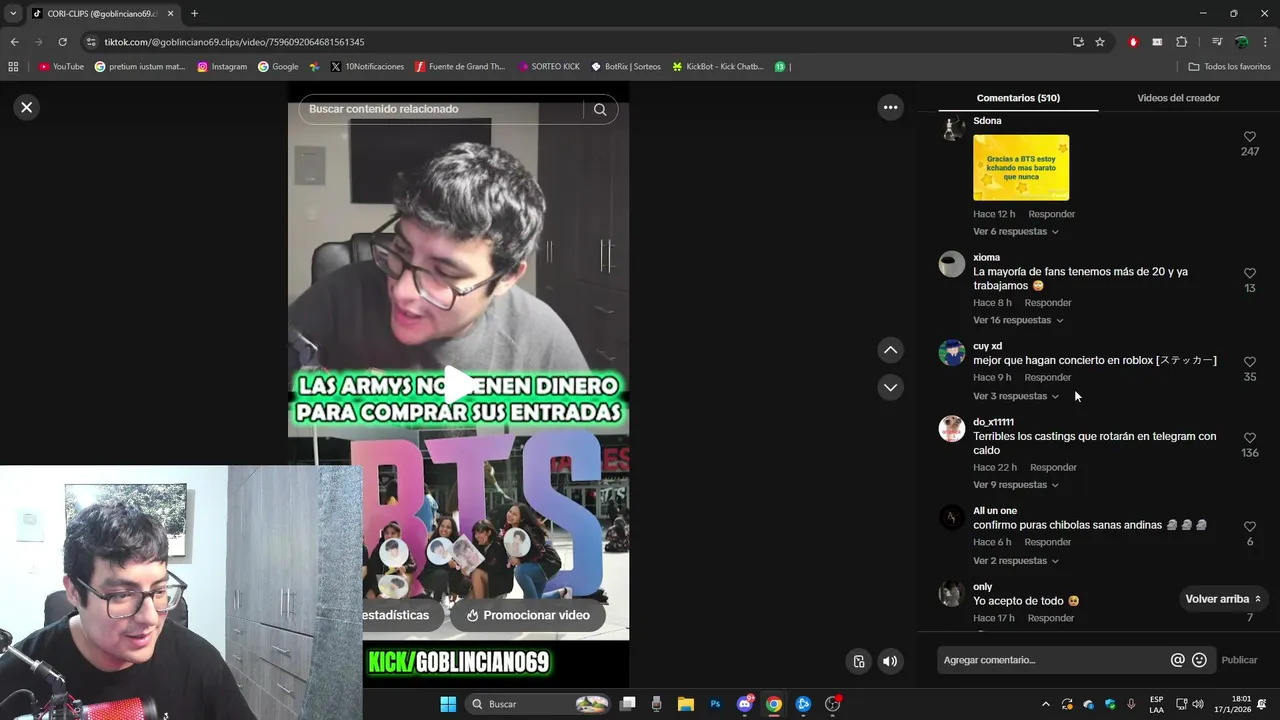Click the 'Publicar' comment button
Viewport: 1280px width, 720px height.
(x=1239, y=660)
